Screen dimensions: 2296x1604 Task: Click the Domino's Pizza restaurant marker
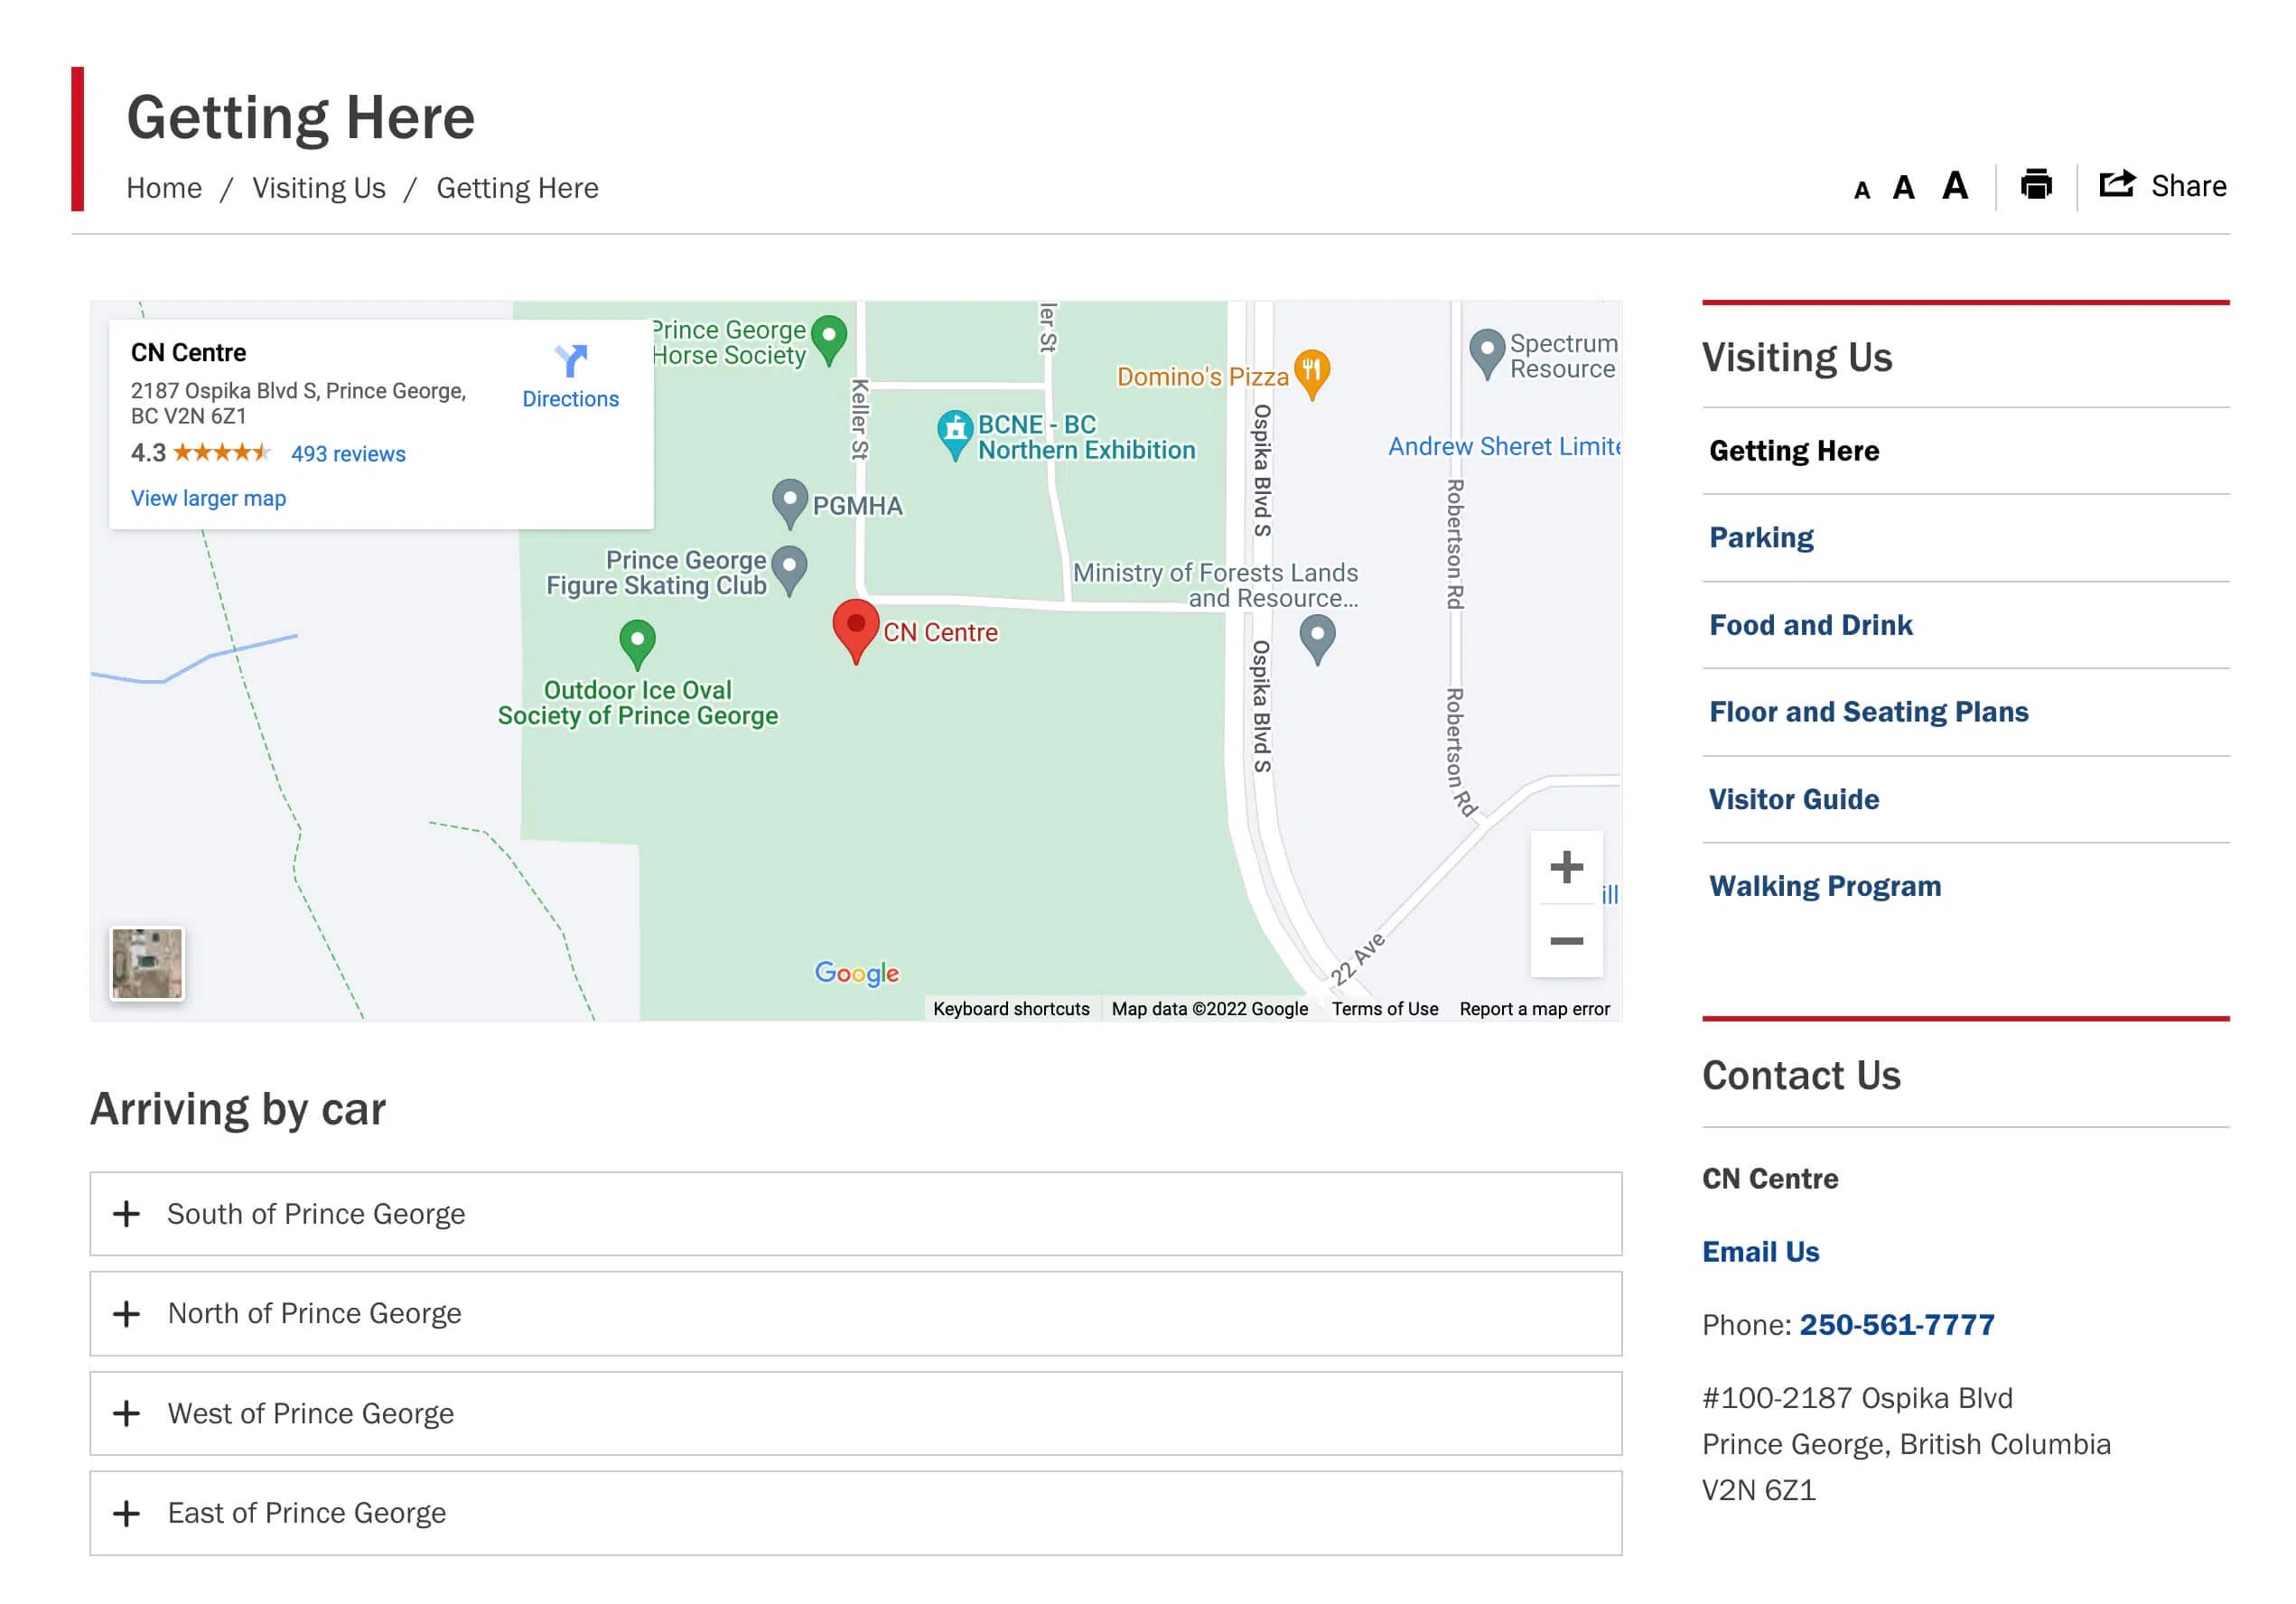coord(1311,374)
